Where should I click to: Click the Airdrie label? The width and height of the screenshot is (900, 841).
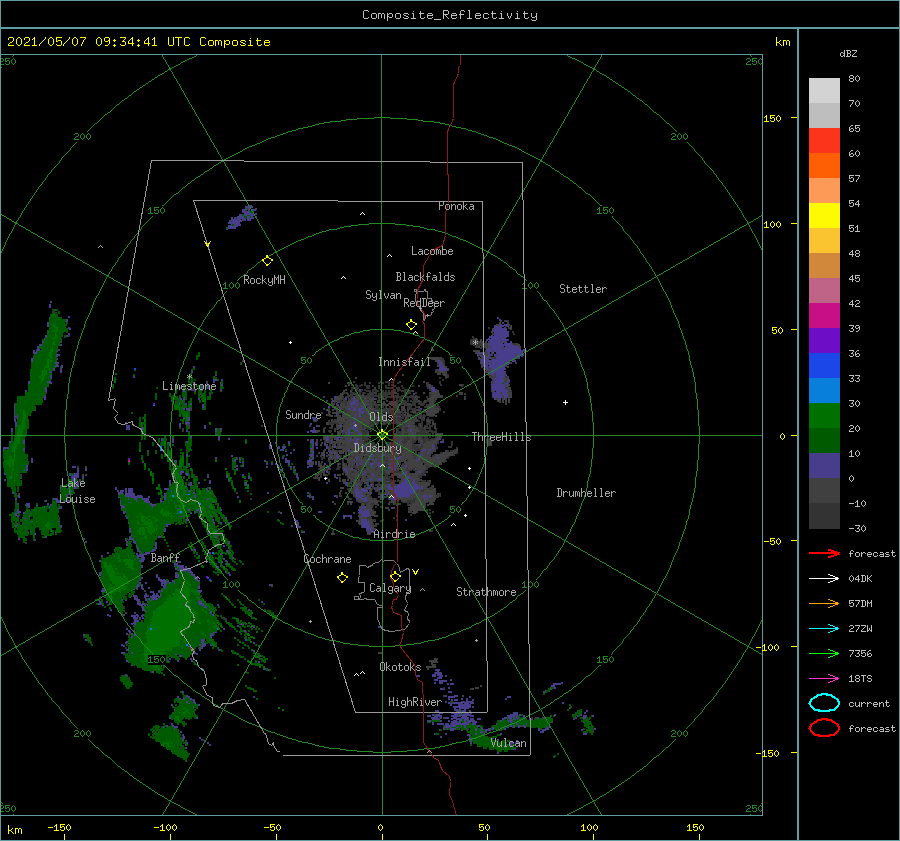[394, 534]
